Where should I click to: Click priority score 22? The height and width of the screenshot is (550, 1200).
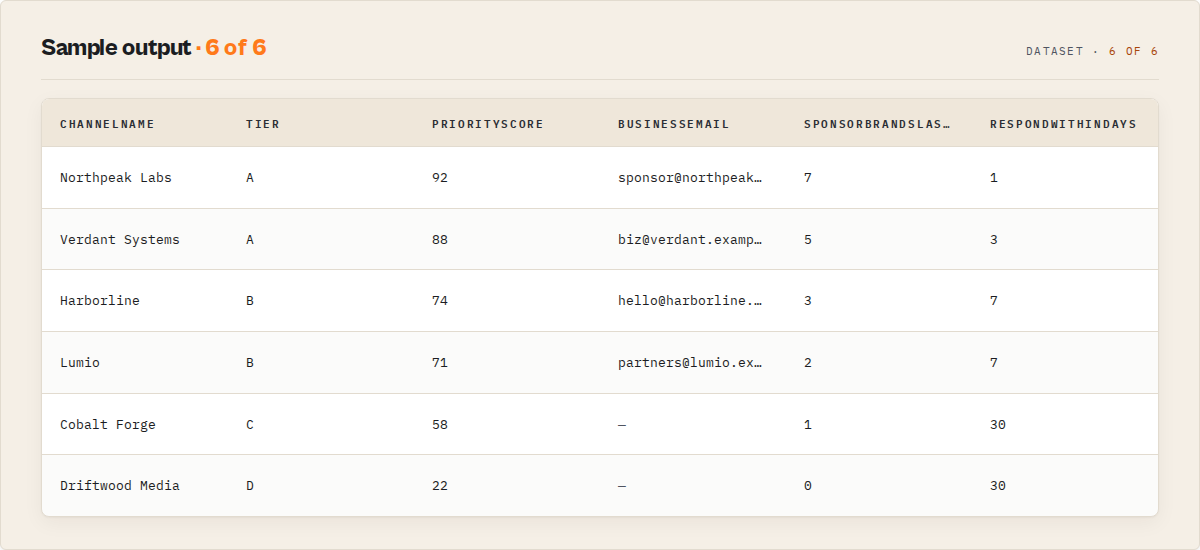point(440,486)
